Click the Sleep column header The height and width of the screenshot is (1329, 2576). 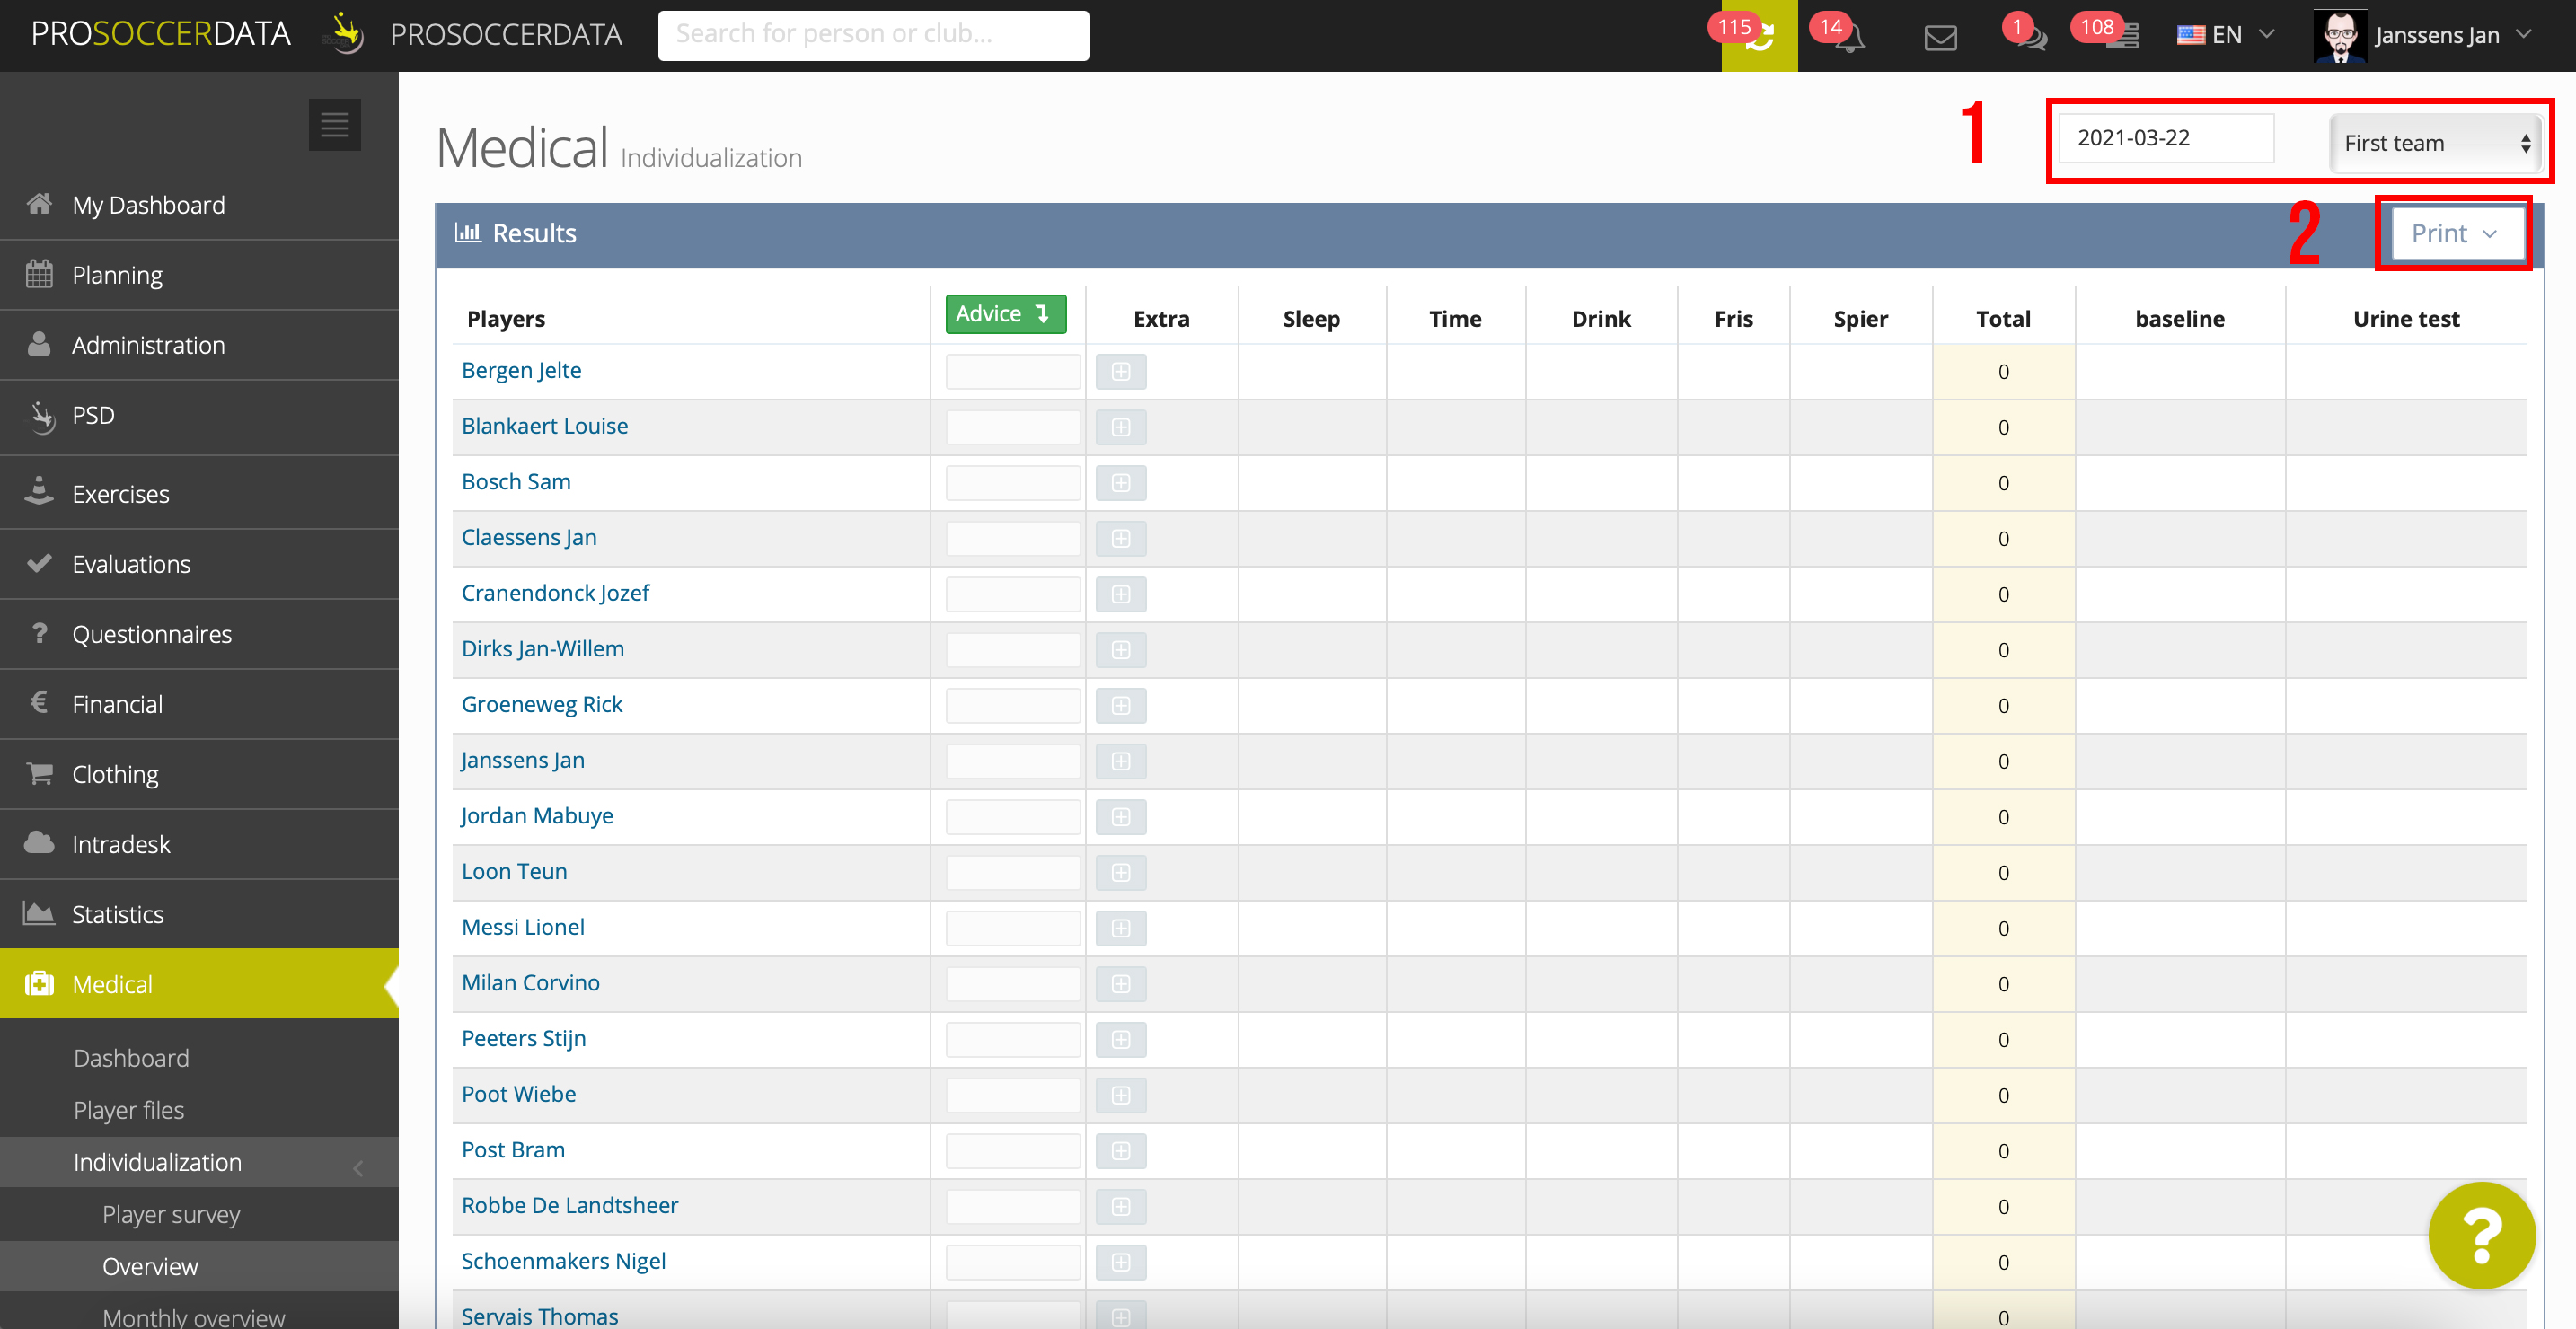pos(1311,319)
